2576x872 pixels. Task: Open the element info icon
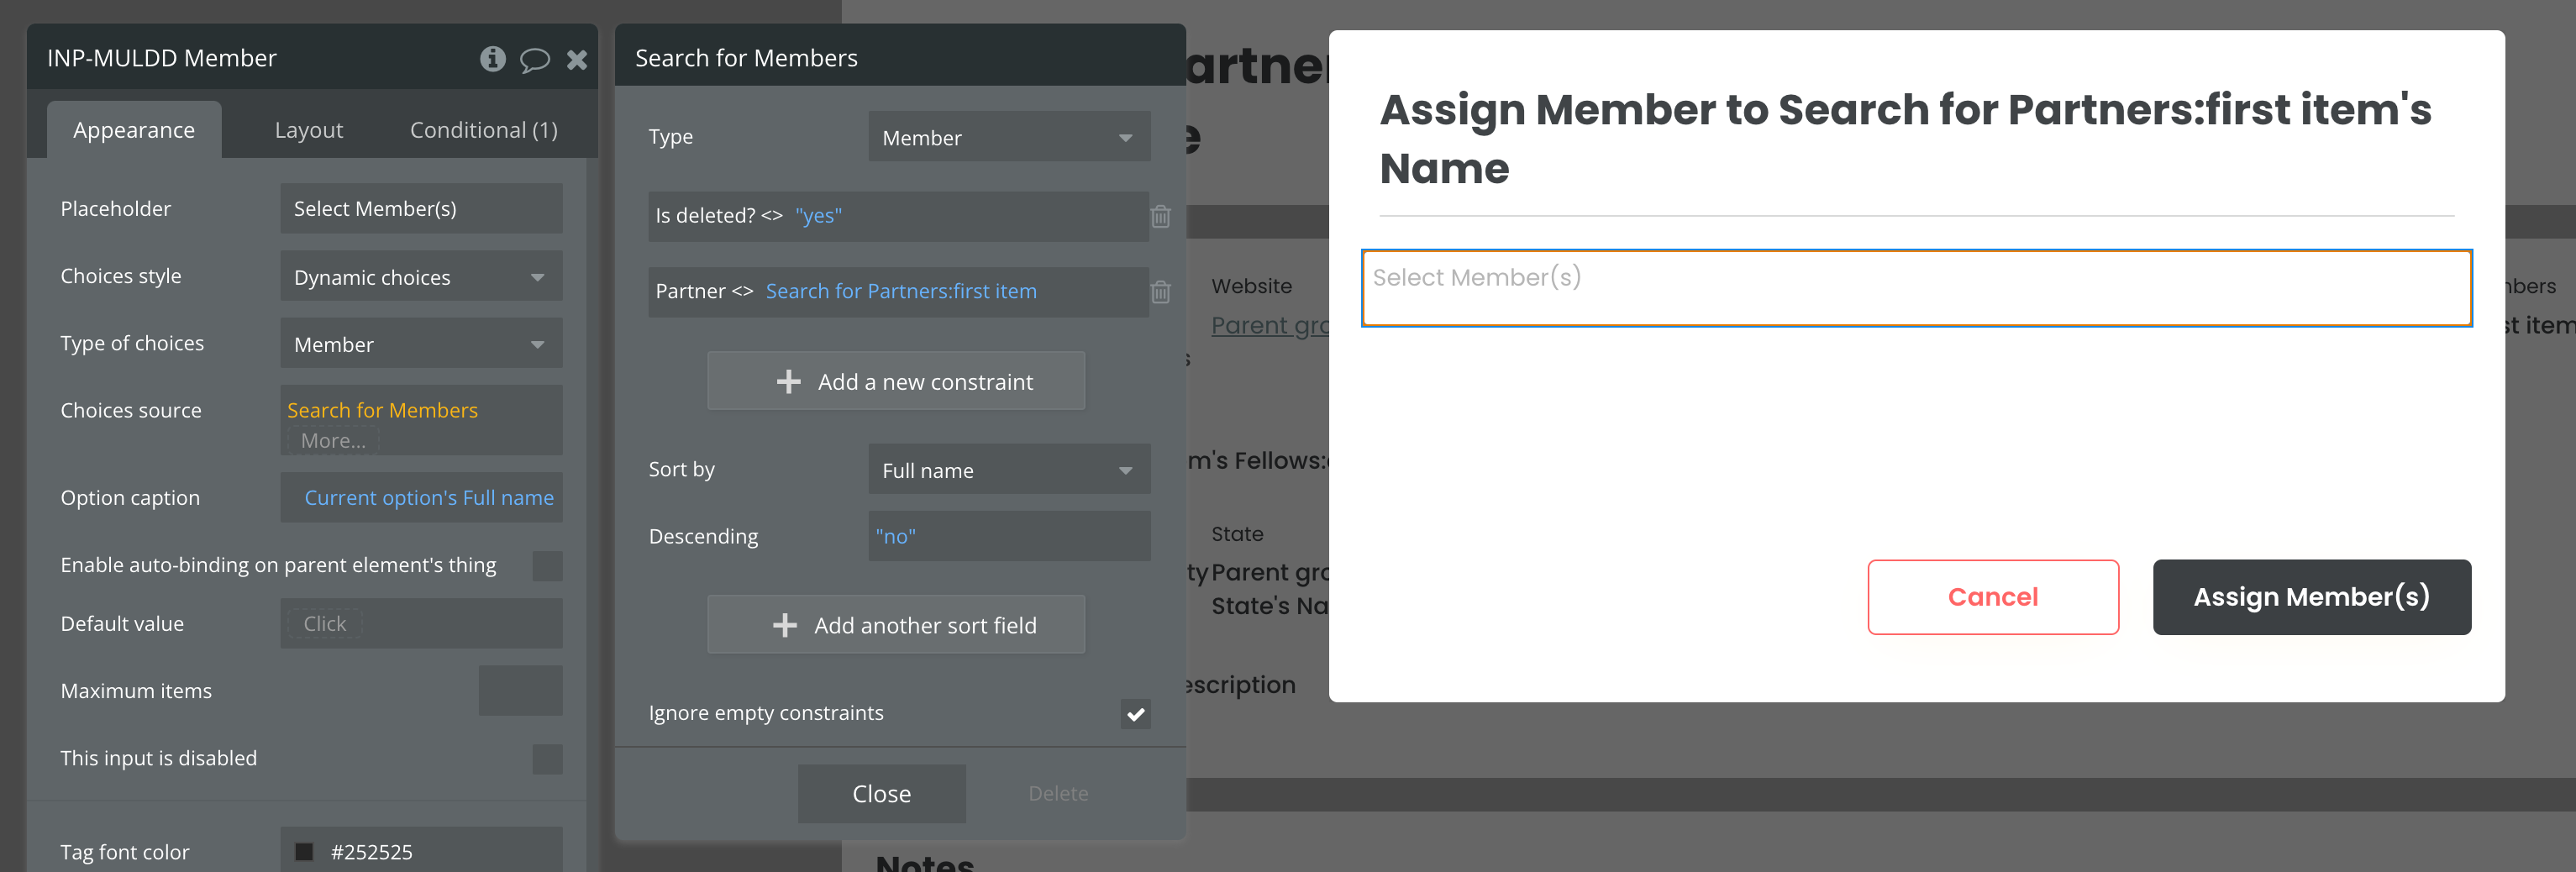click(492, 59)
